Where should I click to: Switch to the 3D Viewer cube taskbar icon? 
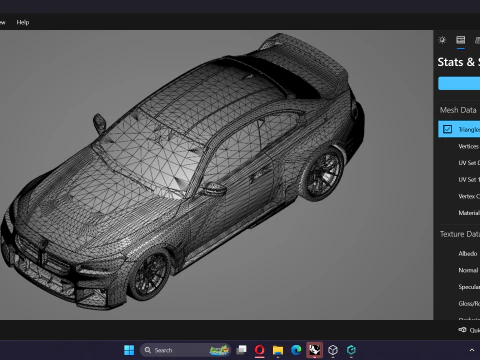(333, 350)
